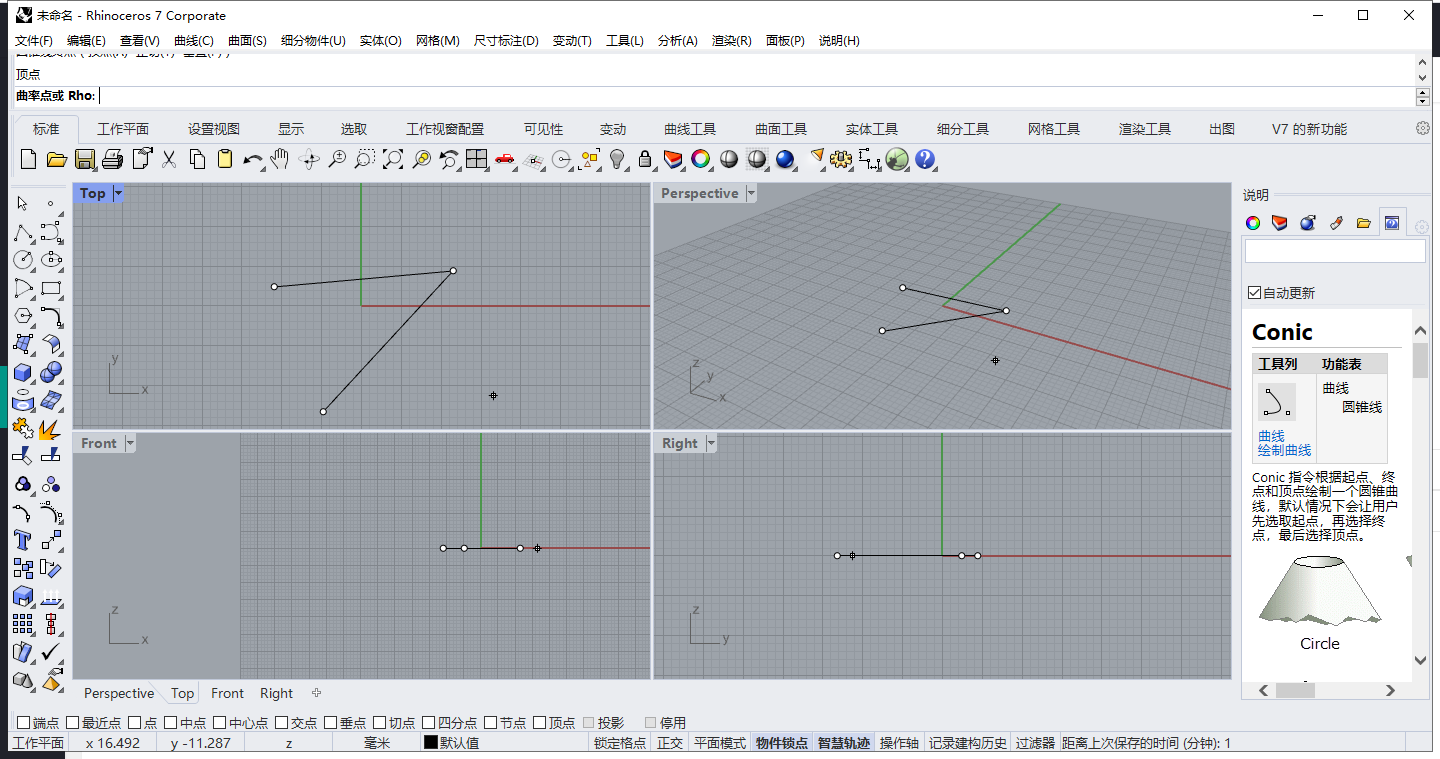
Task: Add a viewport tab with the plus icon
Action: coord(317,693)
